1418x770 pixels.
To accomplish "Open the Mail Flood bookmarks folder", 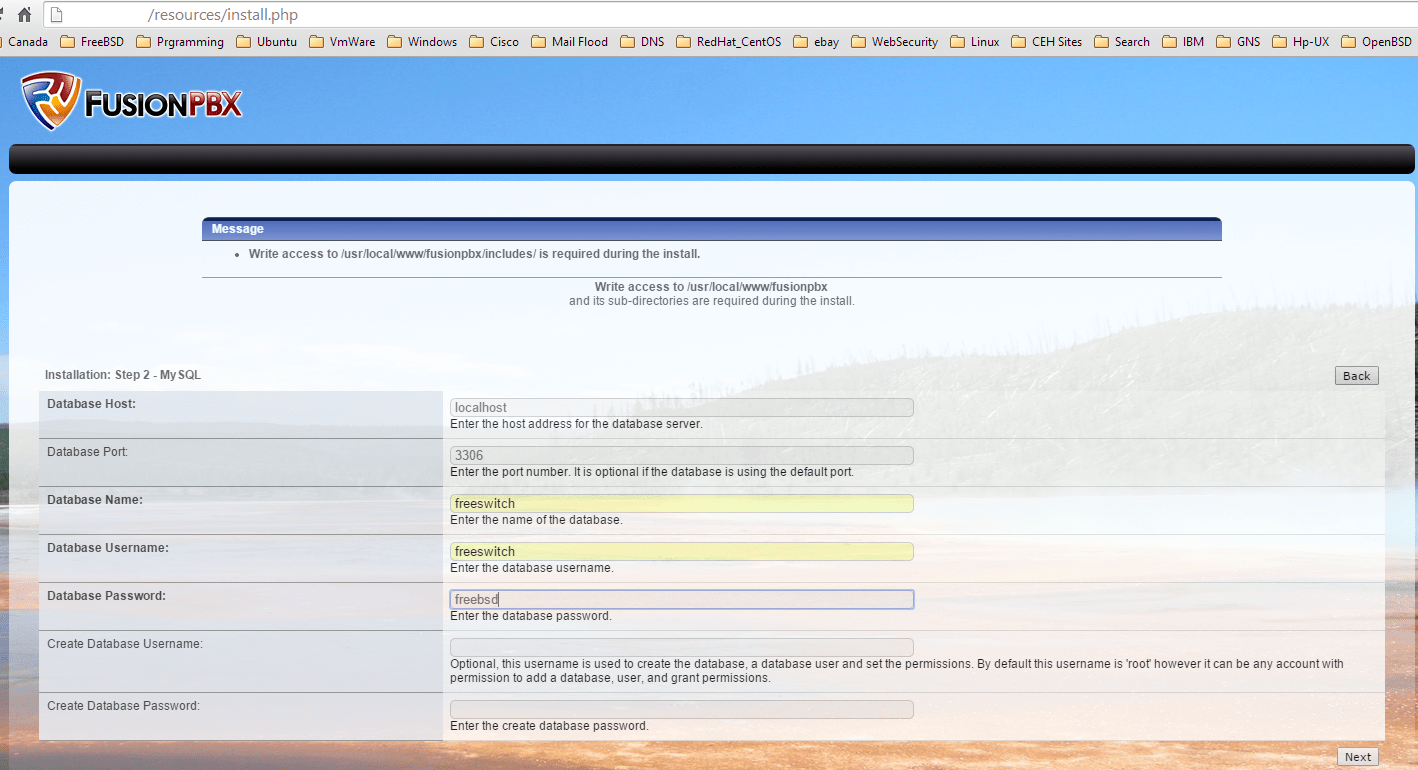I will coord(570,41).
